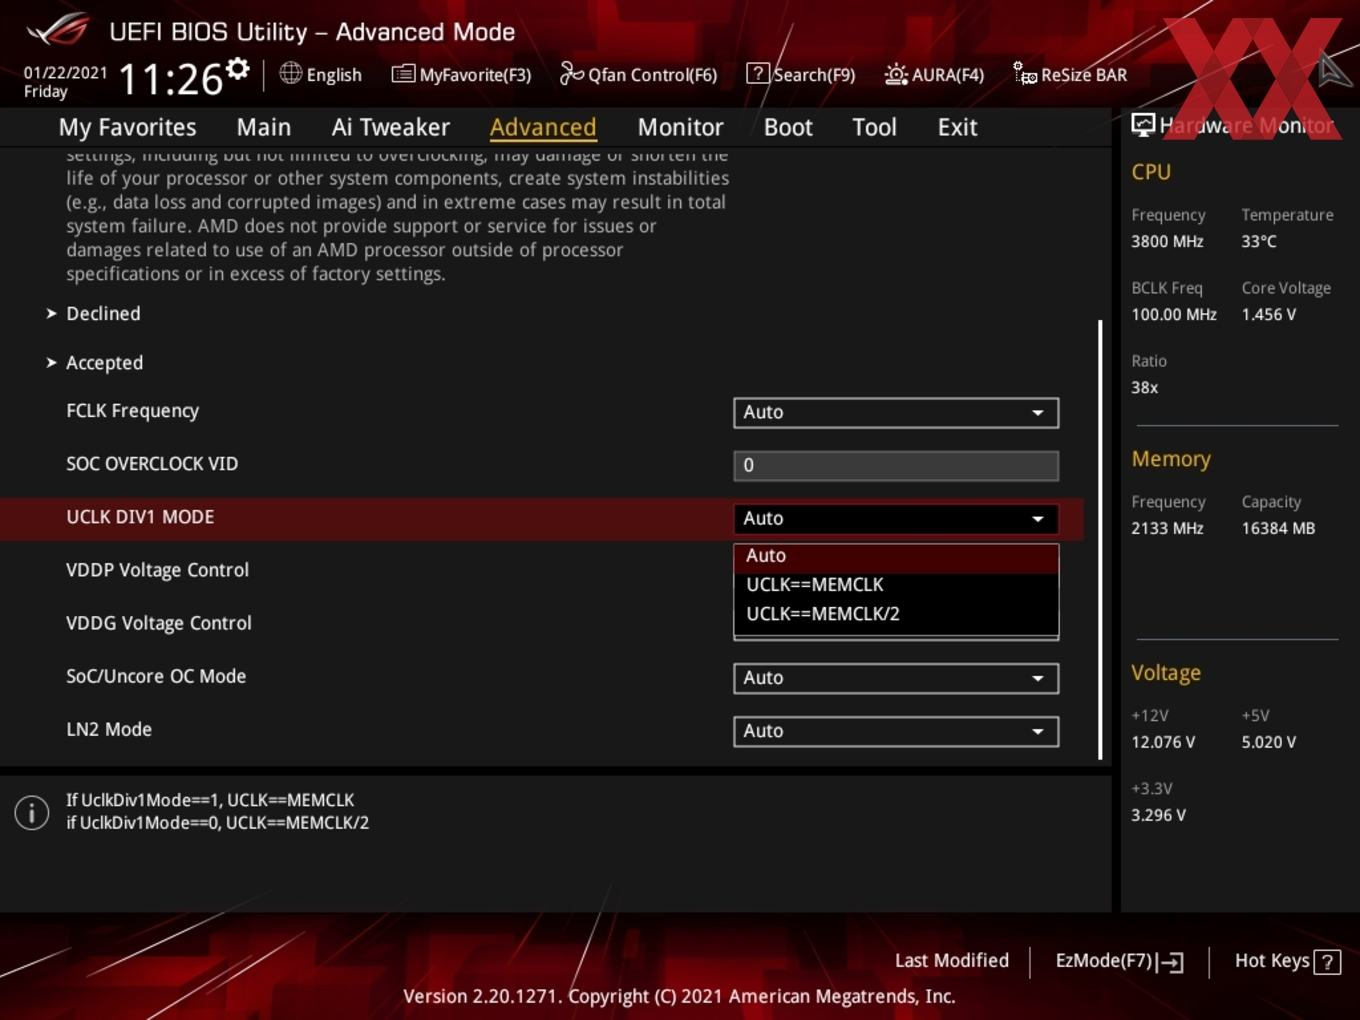Click the UCLK DIV1 MODE label

pos(140,517)
